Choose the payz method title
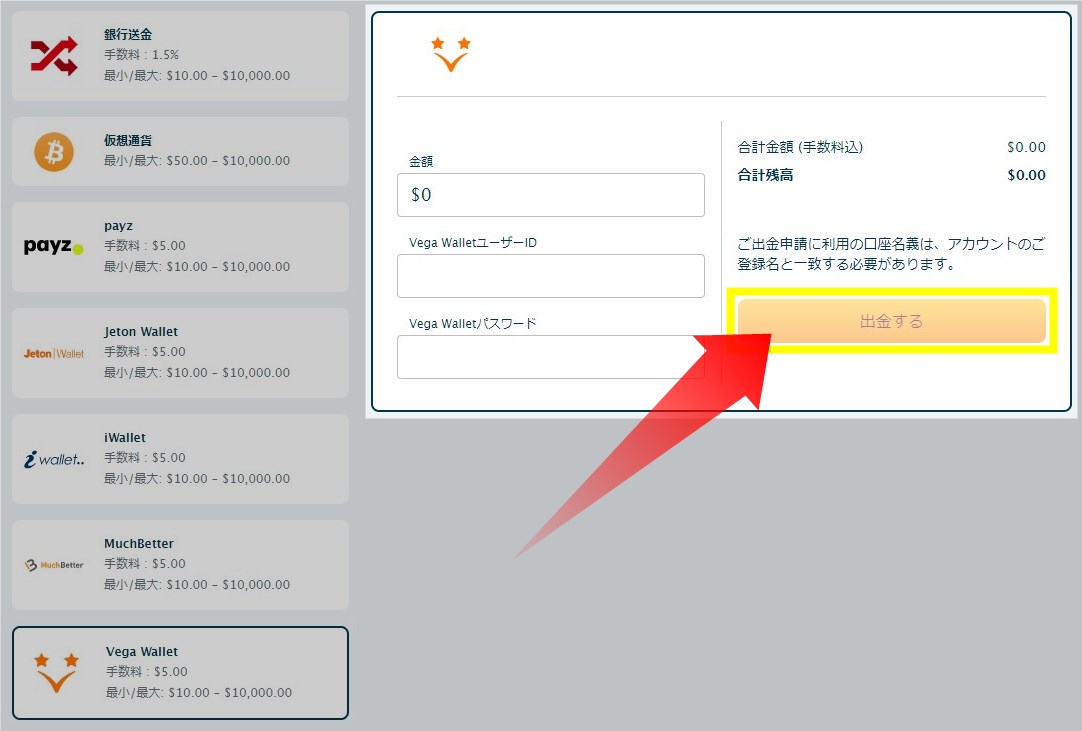The image size is (1082, 731). pyautogui.click(x=119, y=226)
